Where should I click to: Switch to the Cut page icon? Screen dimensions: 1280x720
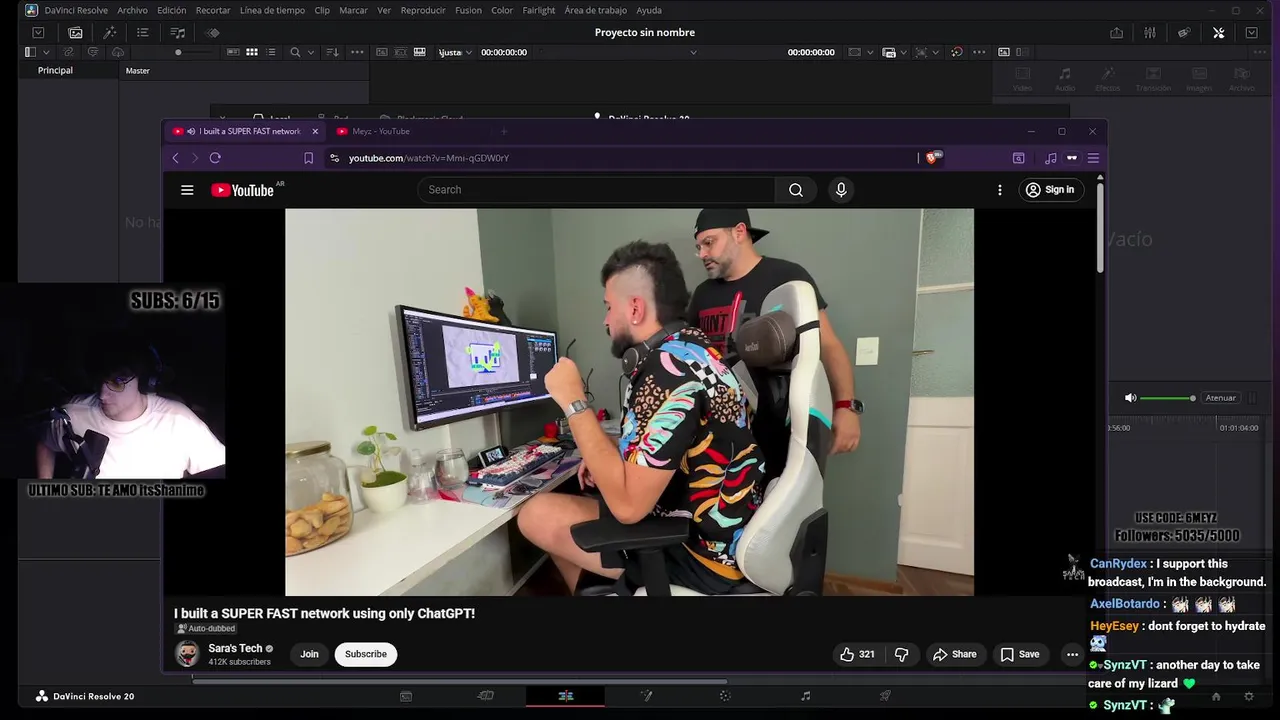click(486, 696)
